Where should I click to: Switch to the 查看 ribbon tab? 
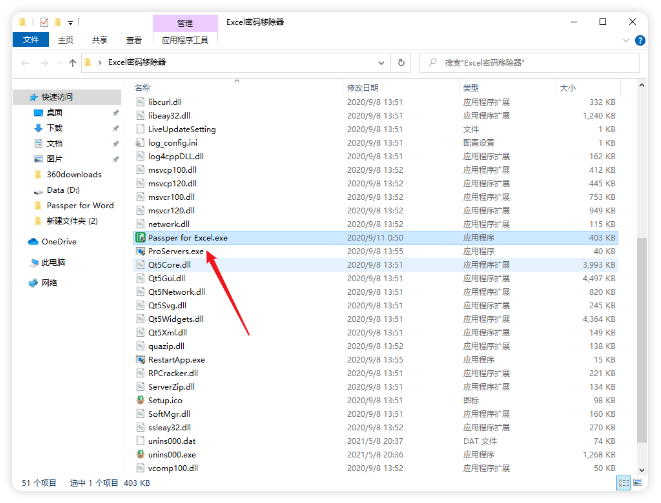133,40
